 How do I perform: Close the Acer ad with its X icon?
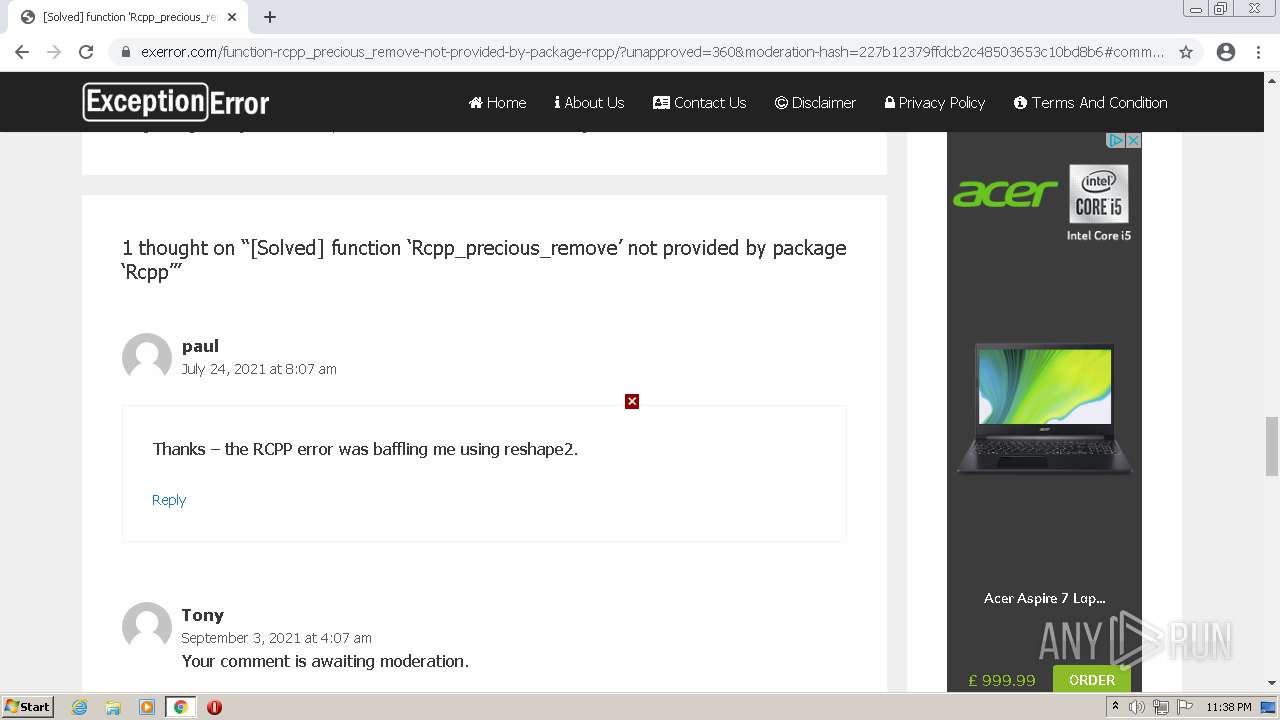coord(1133,140)
